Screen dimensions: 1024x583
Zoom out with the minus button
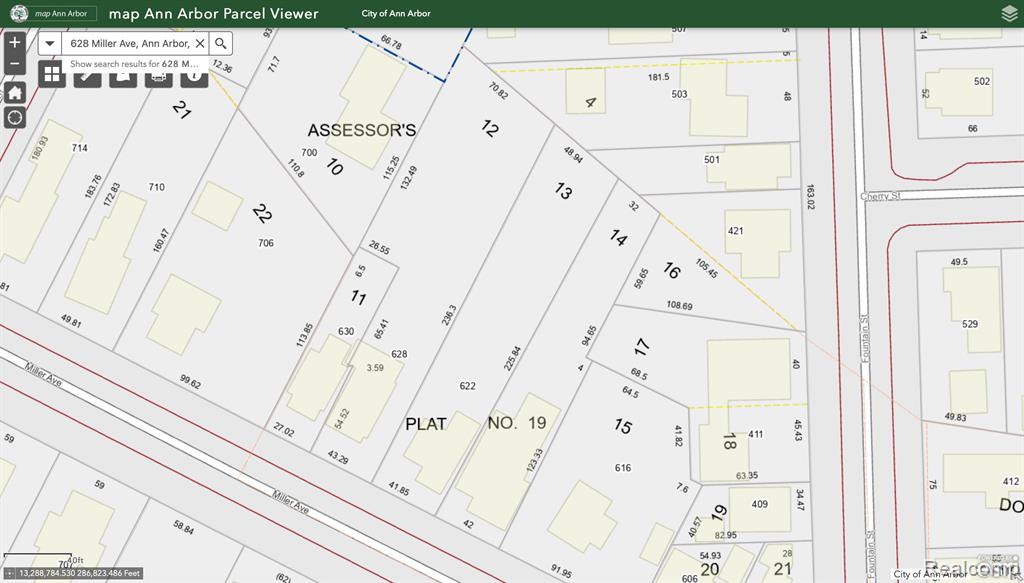14,64
